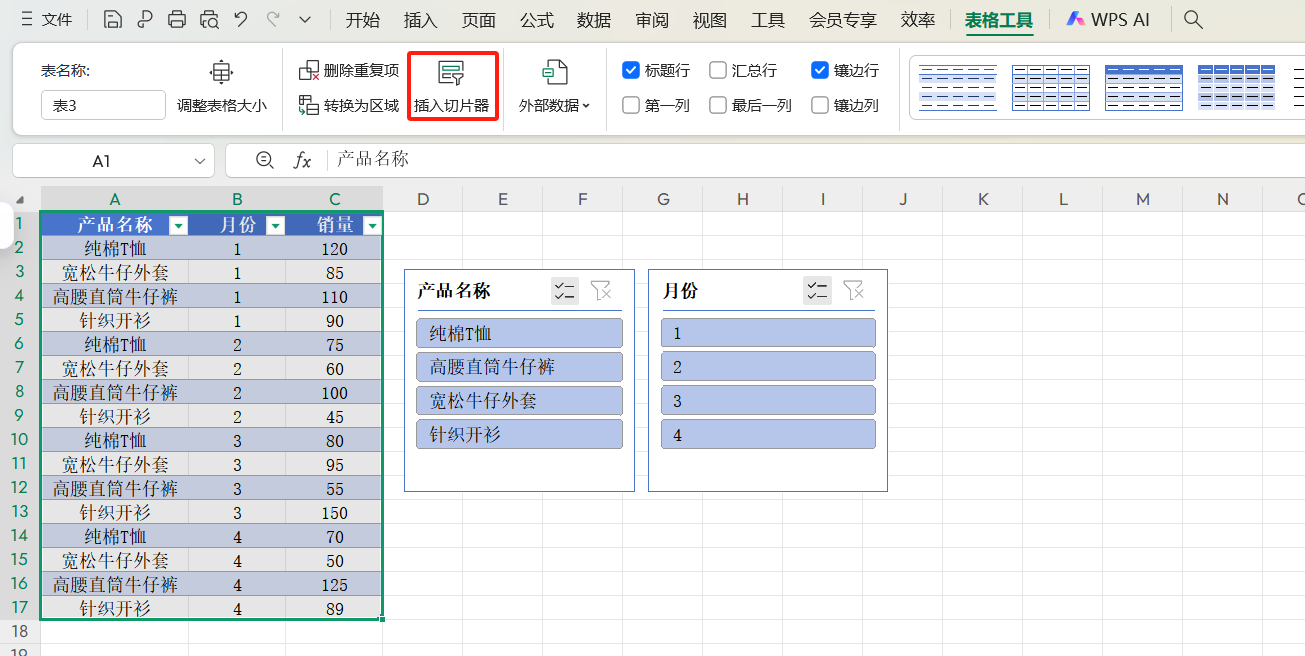This screenshot has width=1305, height=656.
Task: Click the Save icon in quick access toolbar
Action: coord(112,18)
